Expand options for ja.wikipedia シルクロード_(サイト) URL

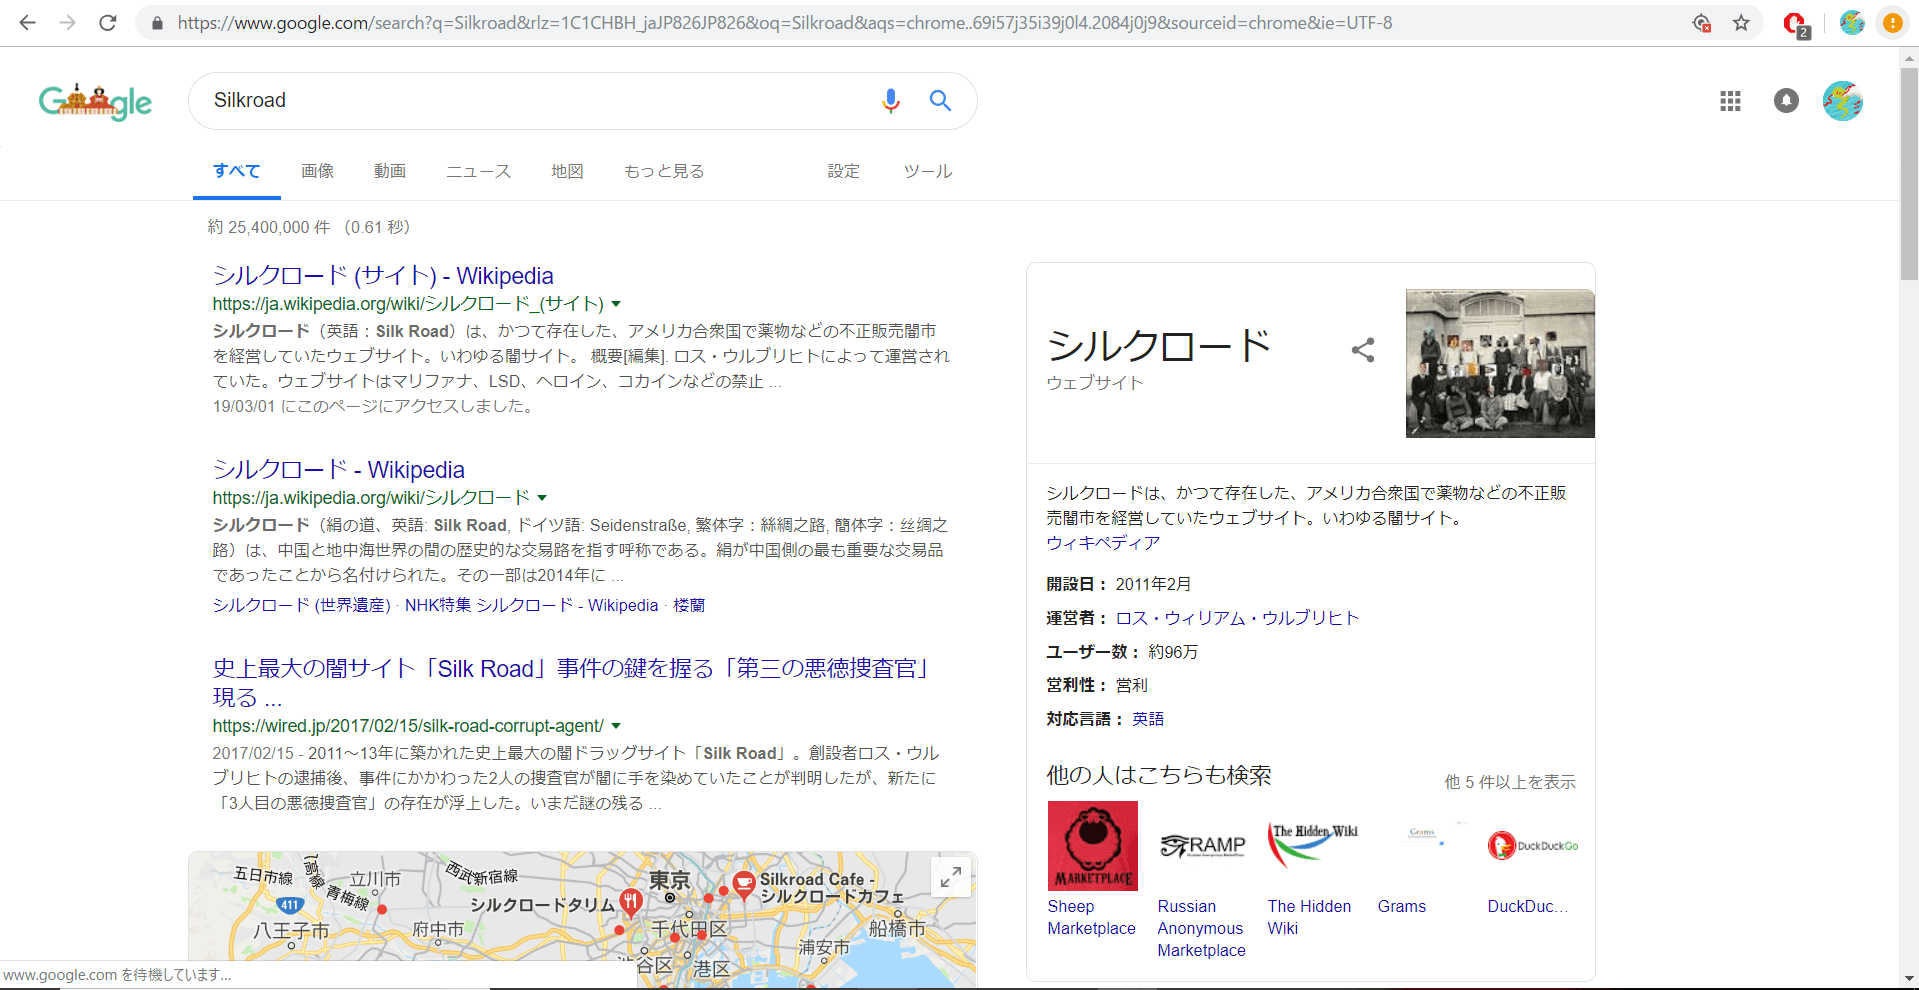616,304
